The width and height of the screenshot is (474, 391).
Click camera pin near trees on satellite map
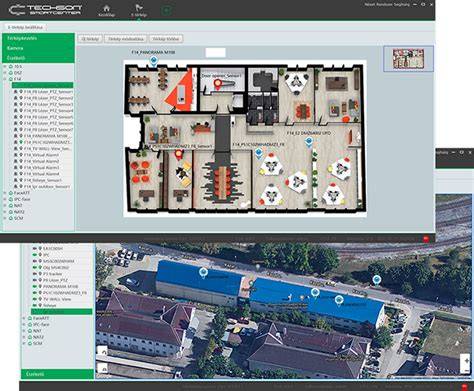coord(377,280)
